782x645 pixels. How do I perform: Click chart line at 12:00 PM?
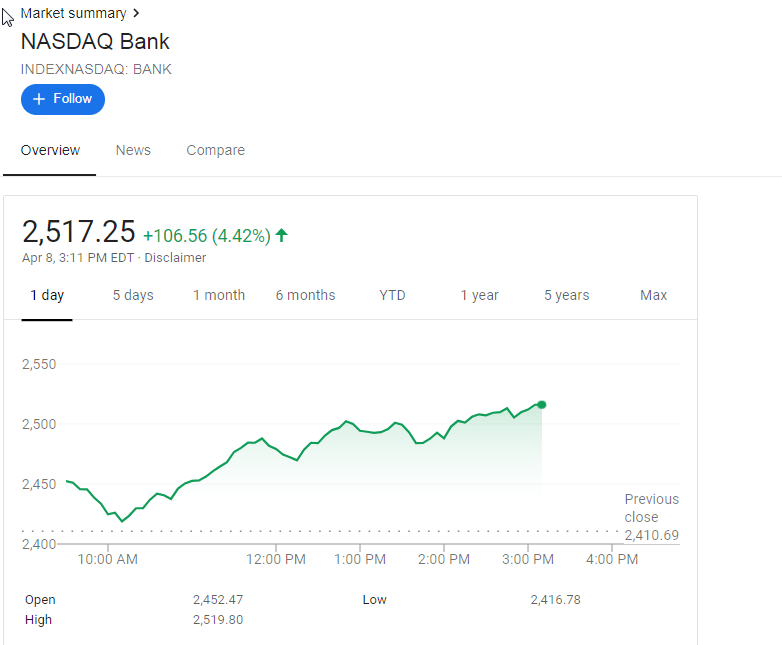(x=276, y=449)
